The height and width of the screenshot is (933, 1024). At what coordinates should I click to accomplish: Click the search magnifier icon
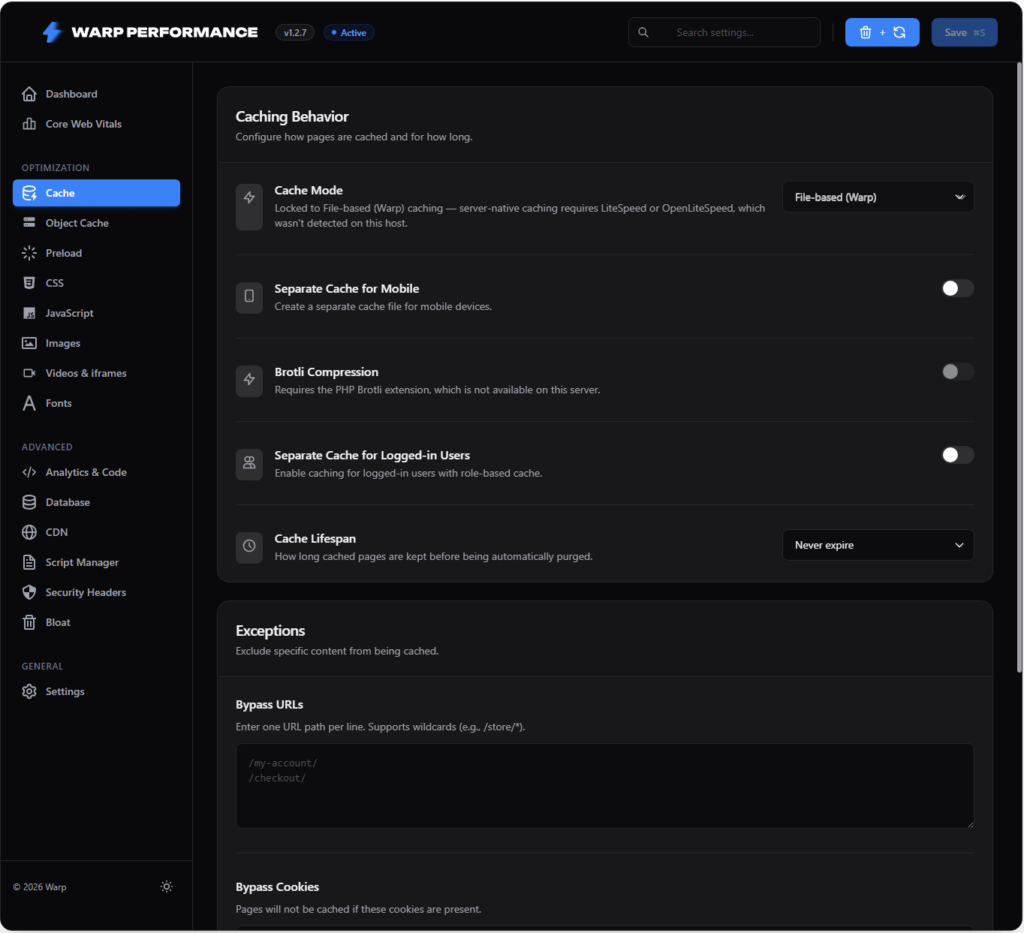tap(643, 32)
